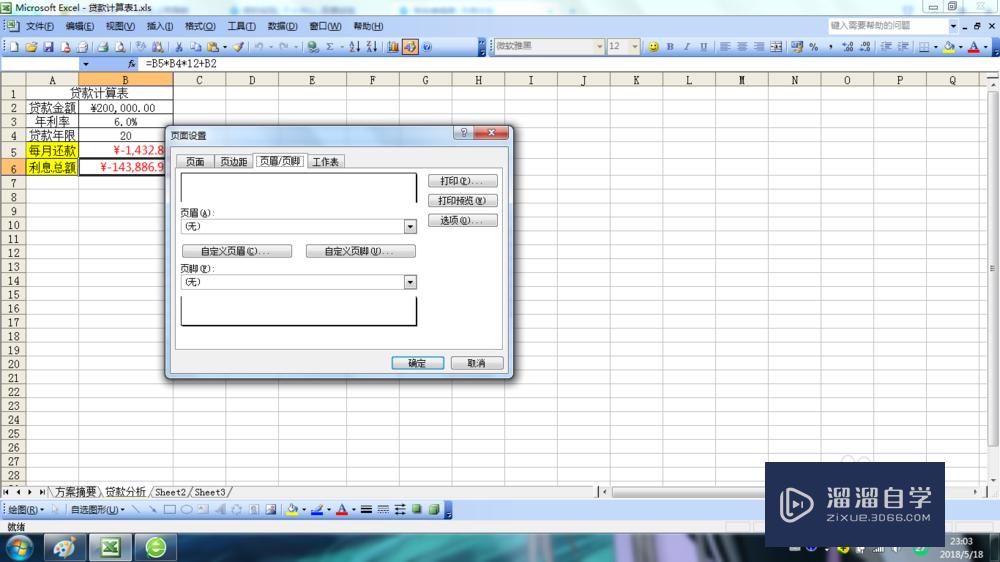Click the Print Preview magnifier icon
Image resolution: width=1000 pixels, height=562 pixels.
(119, 47)
